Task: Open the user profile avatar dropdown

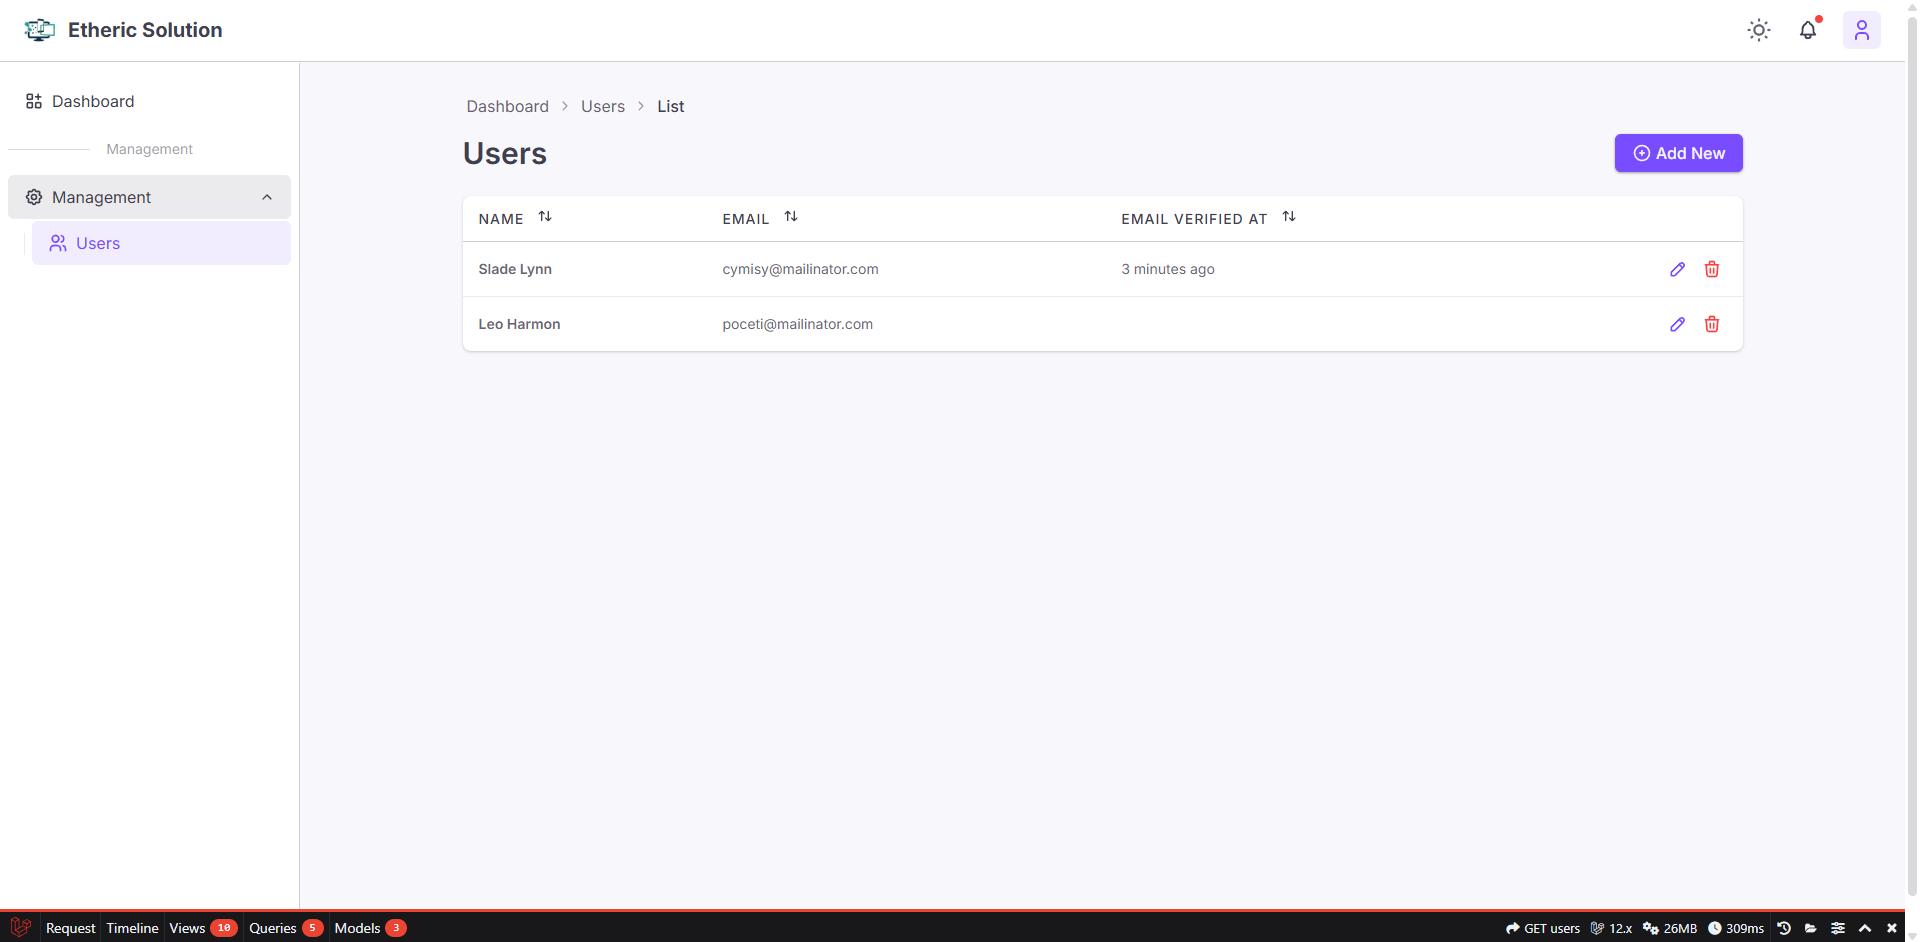Action: [x=1862, y=30]
